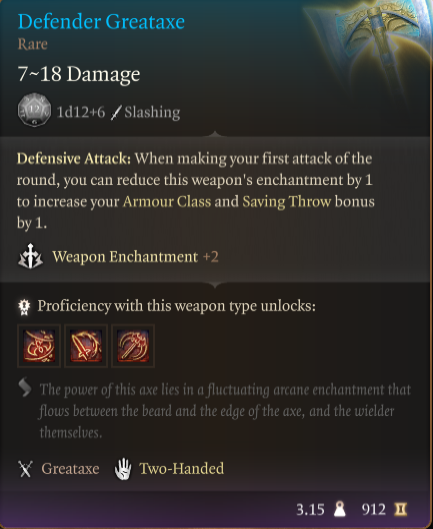Click the proficiency badge icon
This screenshot has width=433, height=529.
(24, 307)
